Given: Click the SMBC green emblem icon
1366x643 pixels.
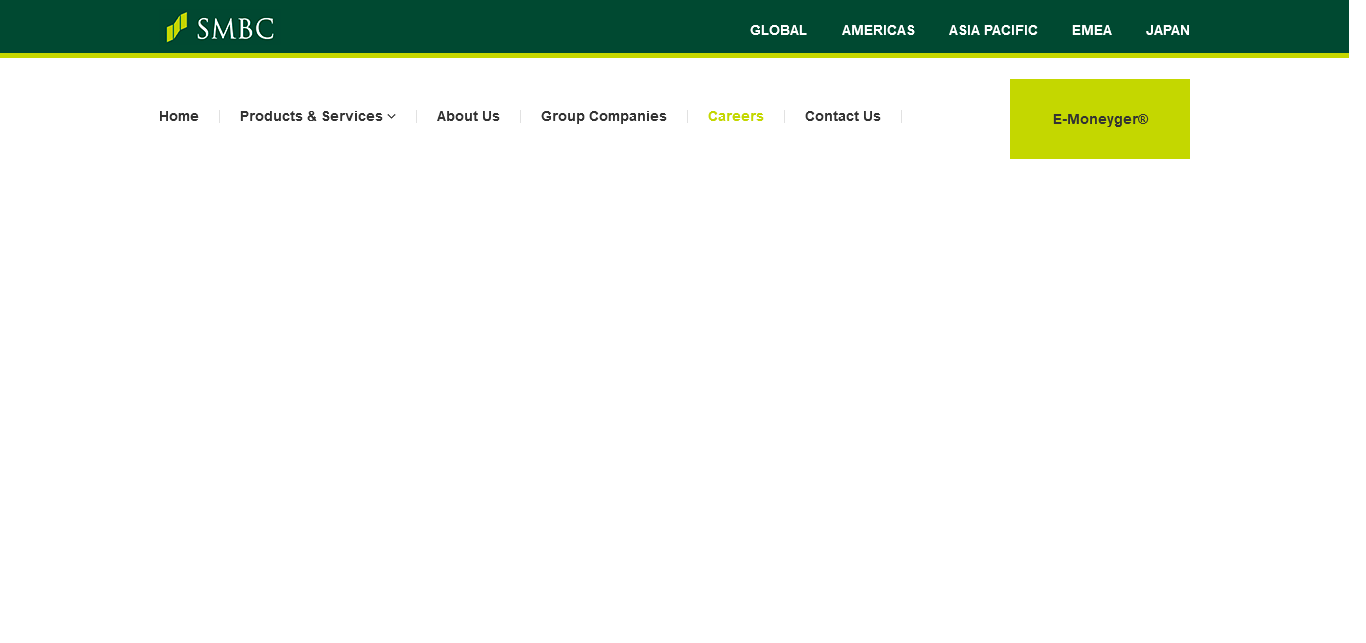Looking at the screenshot, I should [176, 27].
